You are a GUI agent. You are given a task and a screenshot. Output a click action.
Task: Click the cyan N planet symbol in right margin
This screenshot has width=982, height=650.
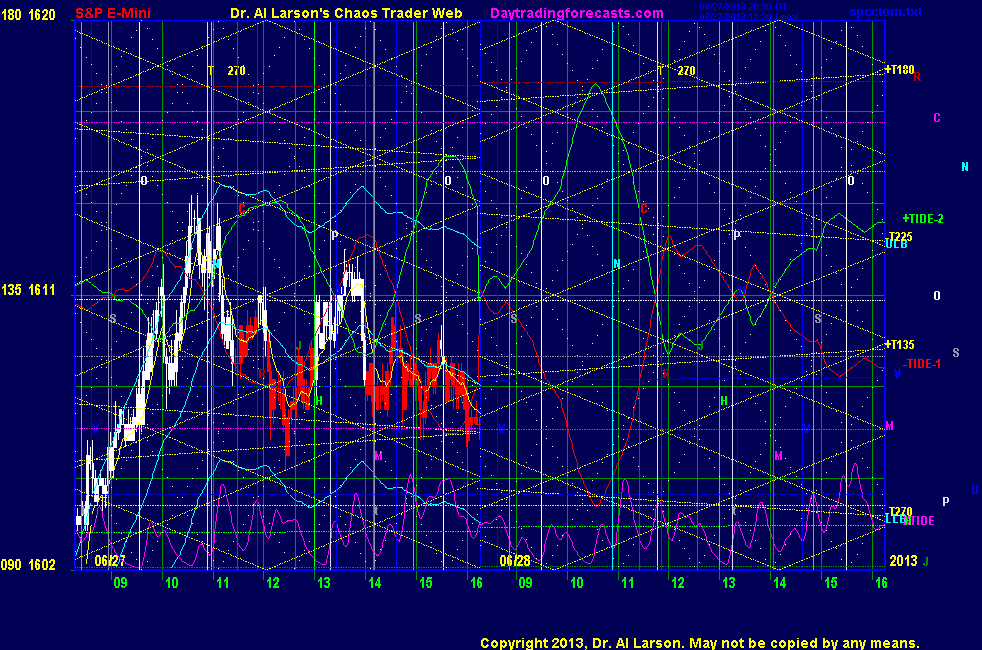965,167
